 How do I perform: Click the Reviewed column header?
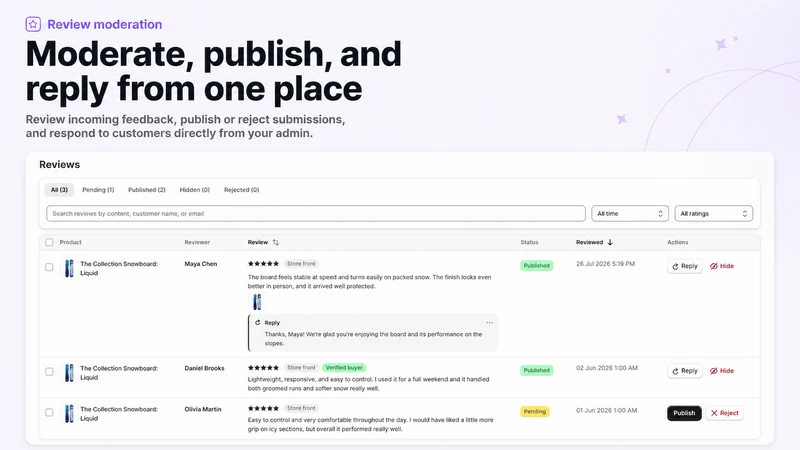tap(589, 242)
